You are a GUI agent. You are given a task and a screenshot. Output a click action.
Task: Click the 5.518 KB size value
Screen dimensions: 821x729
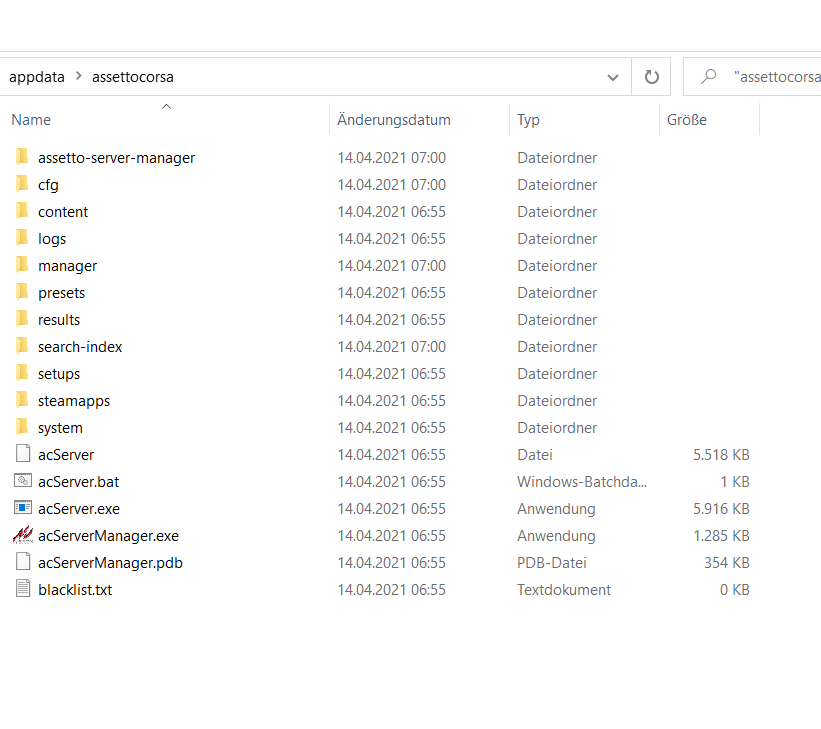721,455
